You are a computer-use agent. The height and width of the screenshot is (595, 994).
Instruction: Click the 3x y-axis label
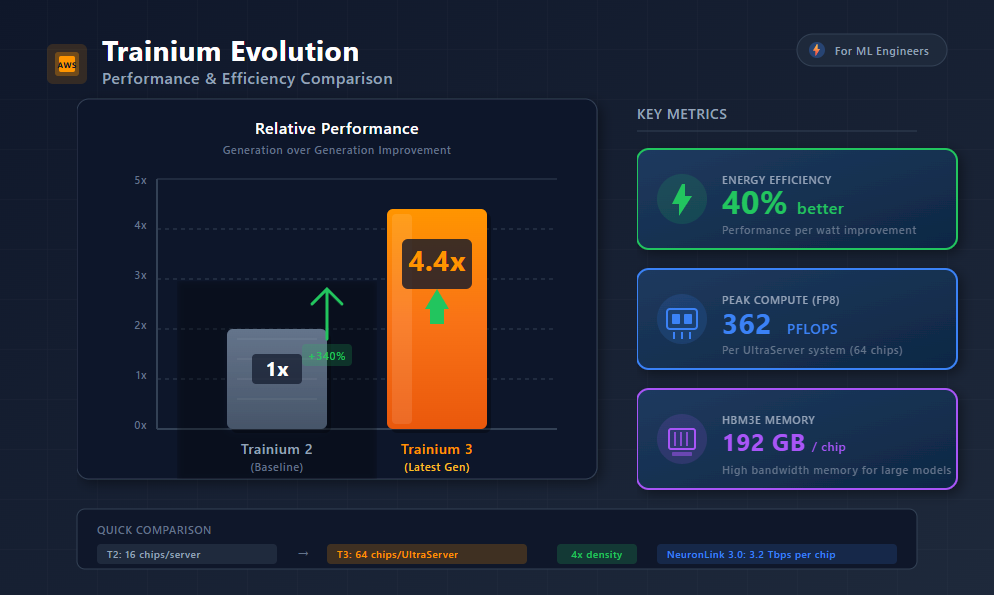pos(141,276)
